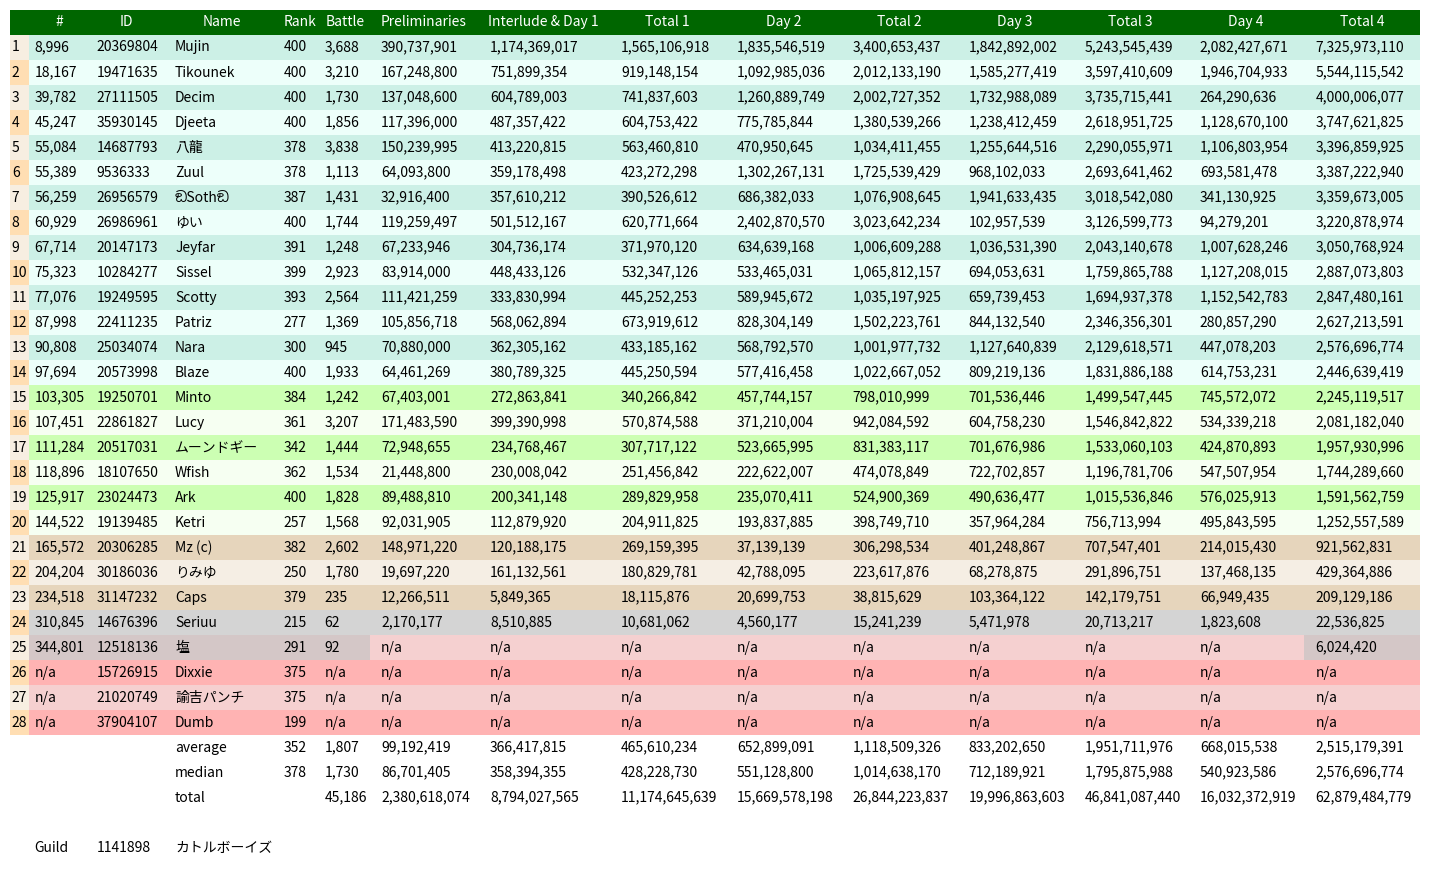Select ゆい's Day 2 value "2,402,870,570"
This screenshot has height=870, width=1429.
(x=781, y=222)
